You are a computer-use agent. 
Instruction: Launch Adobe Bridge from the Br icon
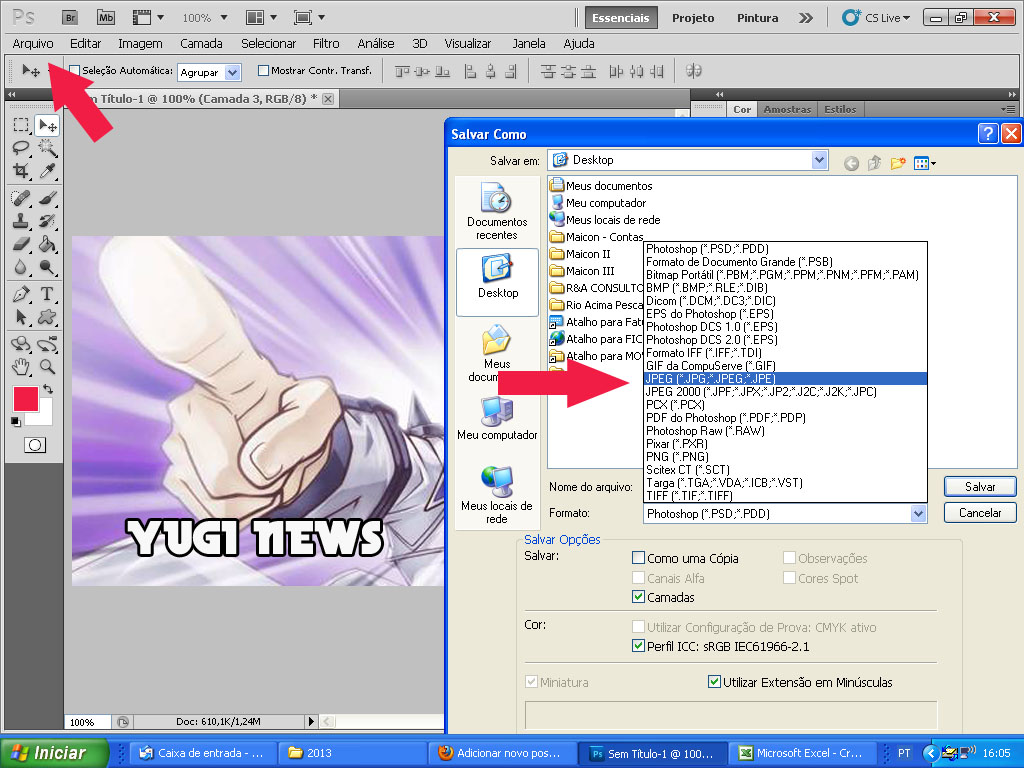(x=70, y=17)
